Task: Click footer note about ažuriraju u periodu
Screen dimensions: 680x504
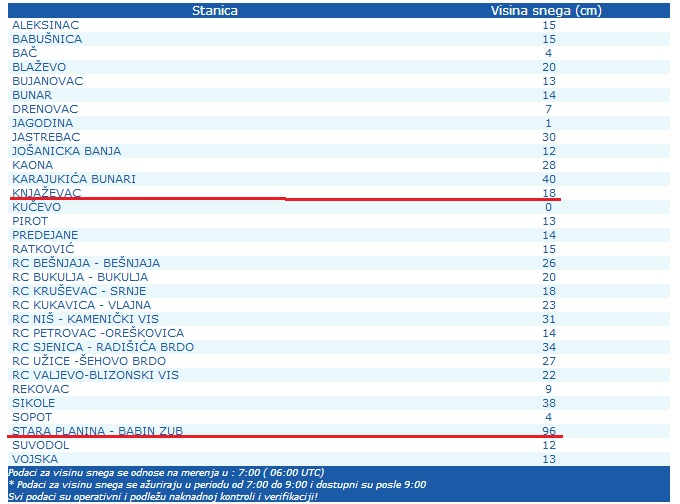Action: (217, 484)
